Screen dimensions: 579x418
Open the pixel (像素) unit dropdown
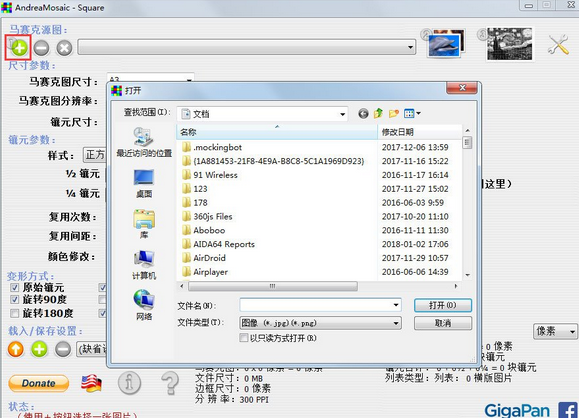pyautogui.click(x=555, y=331)
